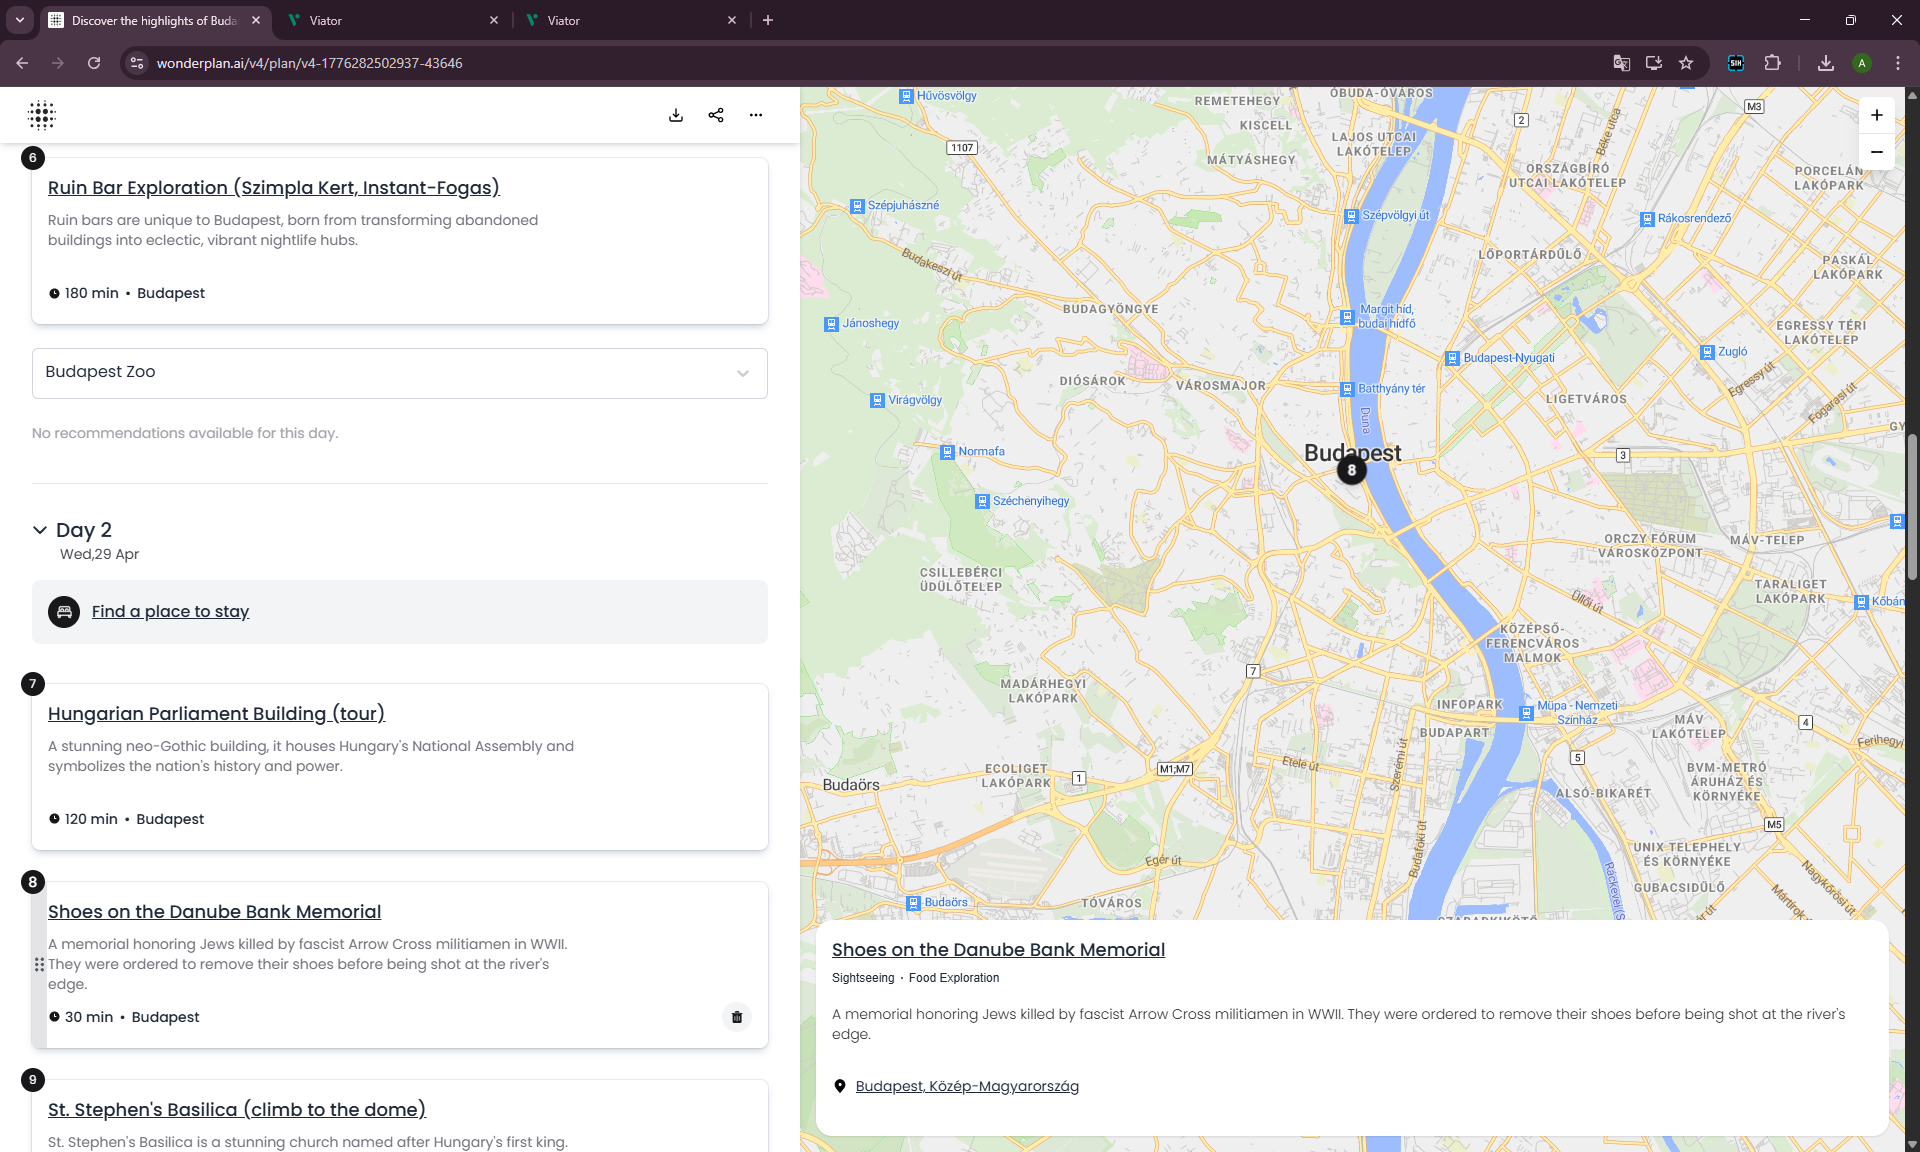The width and height of the screenshot is (1920, 1152).
Task: Click the page's vertical scrollbar thumb
Action: [1912, 505]
